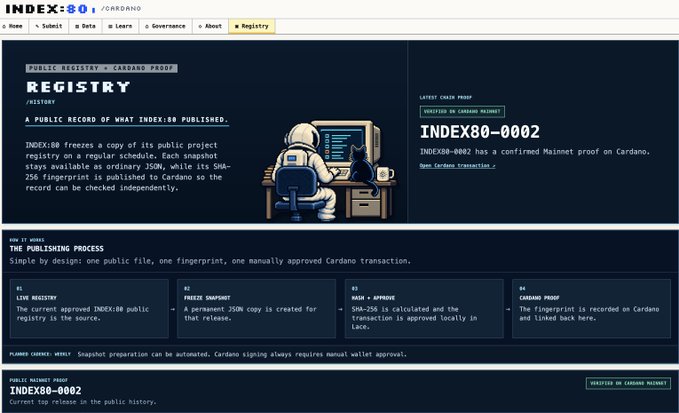
Task: Click the Public Registry + Cardano Proof tag
Action: (x=101, y=68)
